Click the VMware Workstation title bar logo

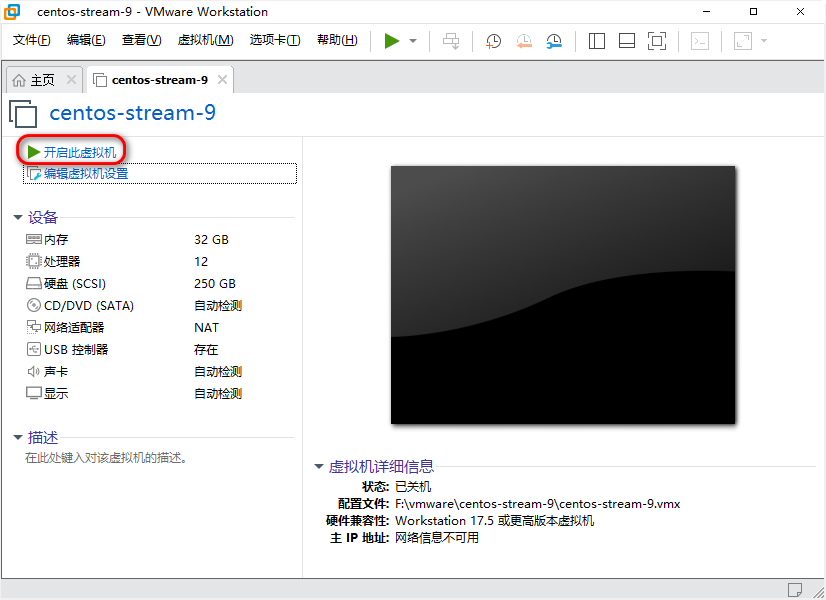coord(12,12)
